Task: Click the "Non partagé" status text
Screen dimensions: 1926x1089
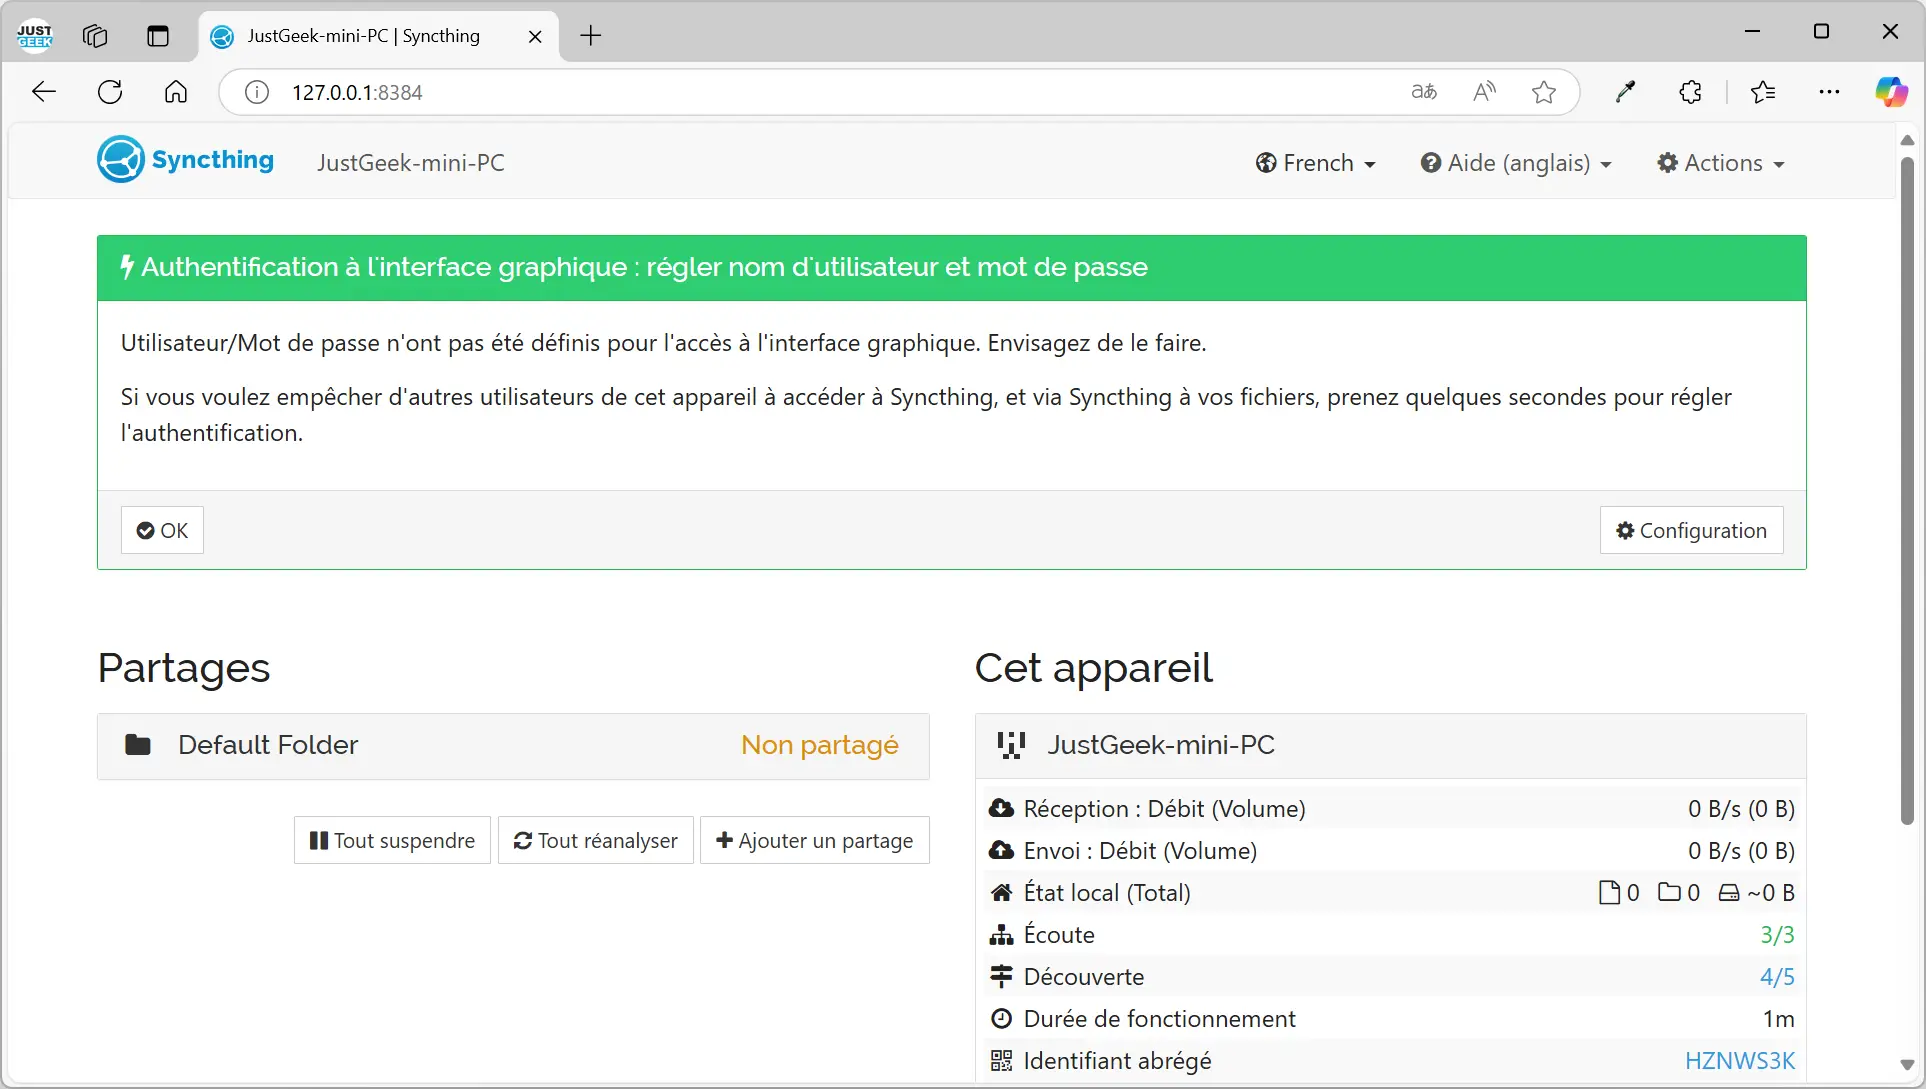Action: (819, 745)
